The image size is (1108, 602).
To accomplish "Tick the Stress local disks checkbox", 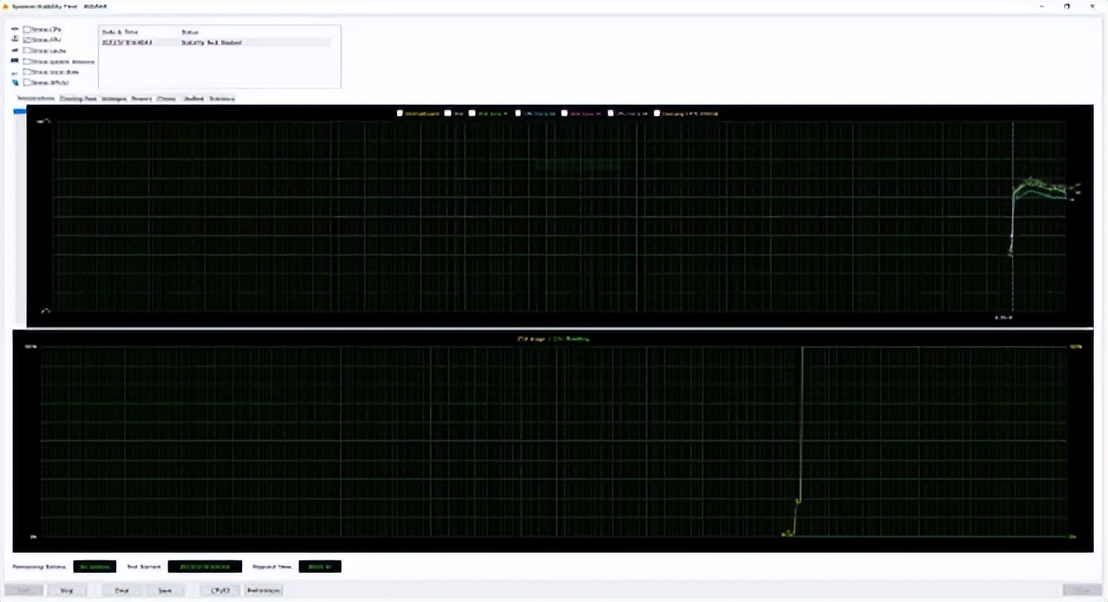I will [27, 72].
